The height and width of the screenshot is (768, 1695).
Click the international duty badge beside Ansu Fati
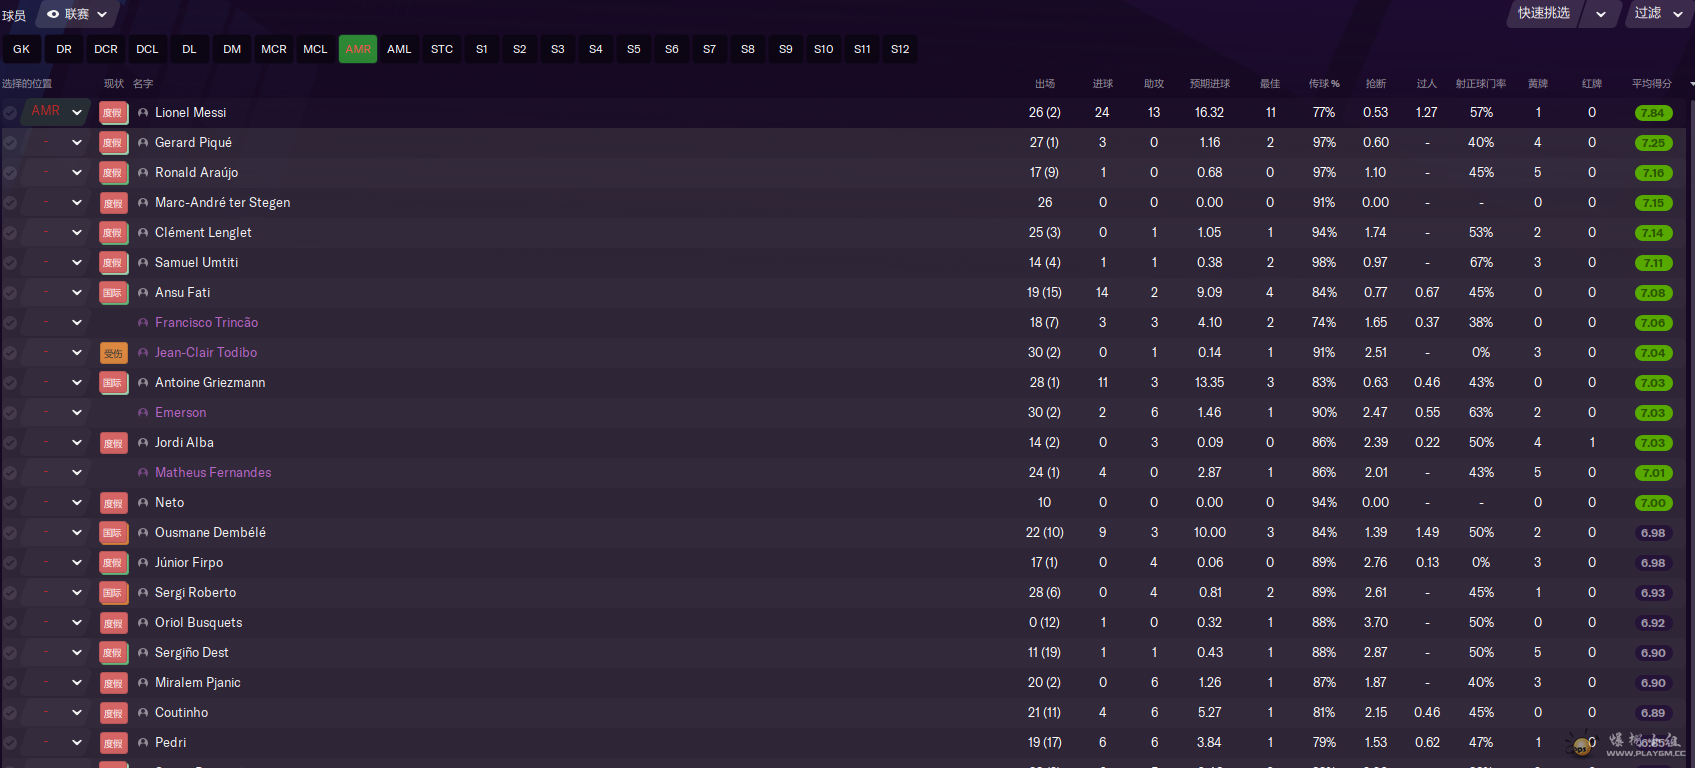[x=113, y=293]
